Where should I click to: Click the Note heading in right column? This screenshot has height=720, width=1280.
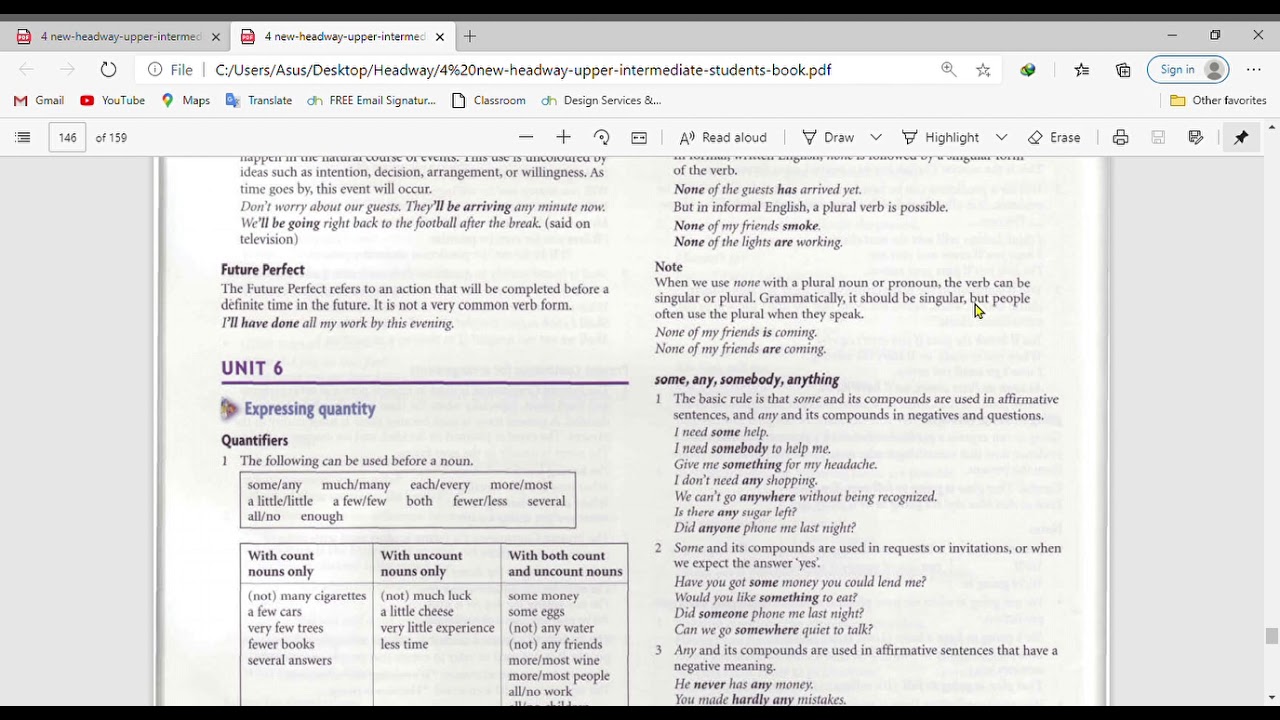tap(668, 266)
